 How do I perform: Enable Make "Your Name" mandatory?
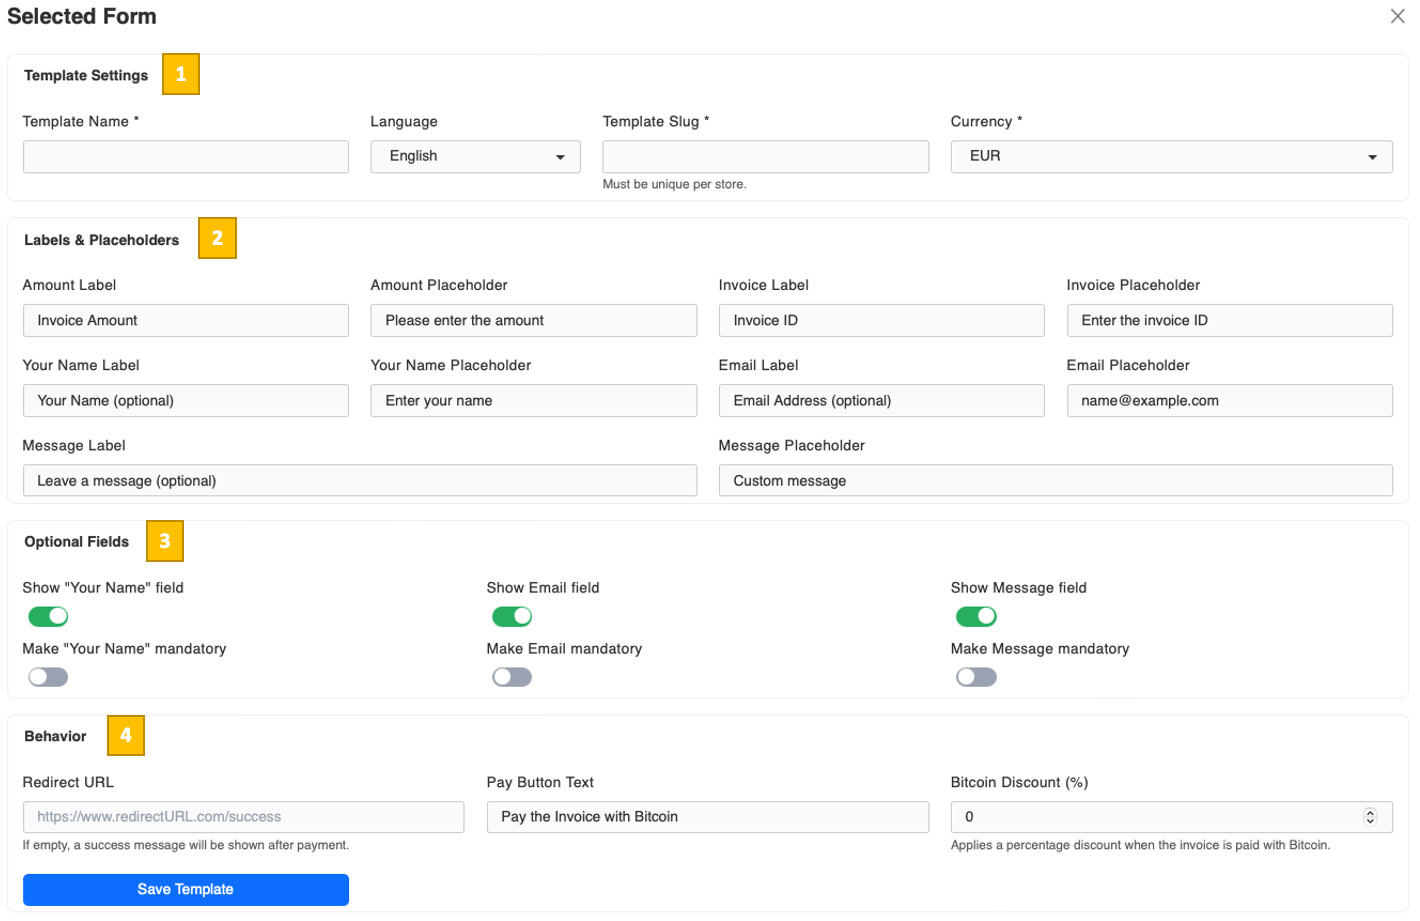pyautogui.click(x=47, y=677)
